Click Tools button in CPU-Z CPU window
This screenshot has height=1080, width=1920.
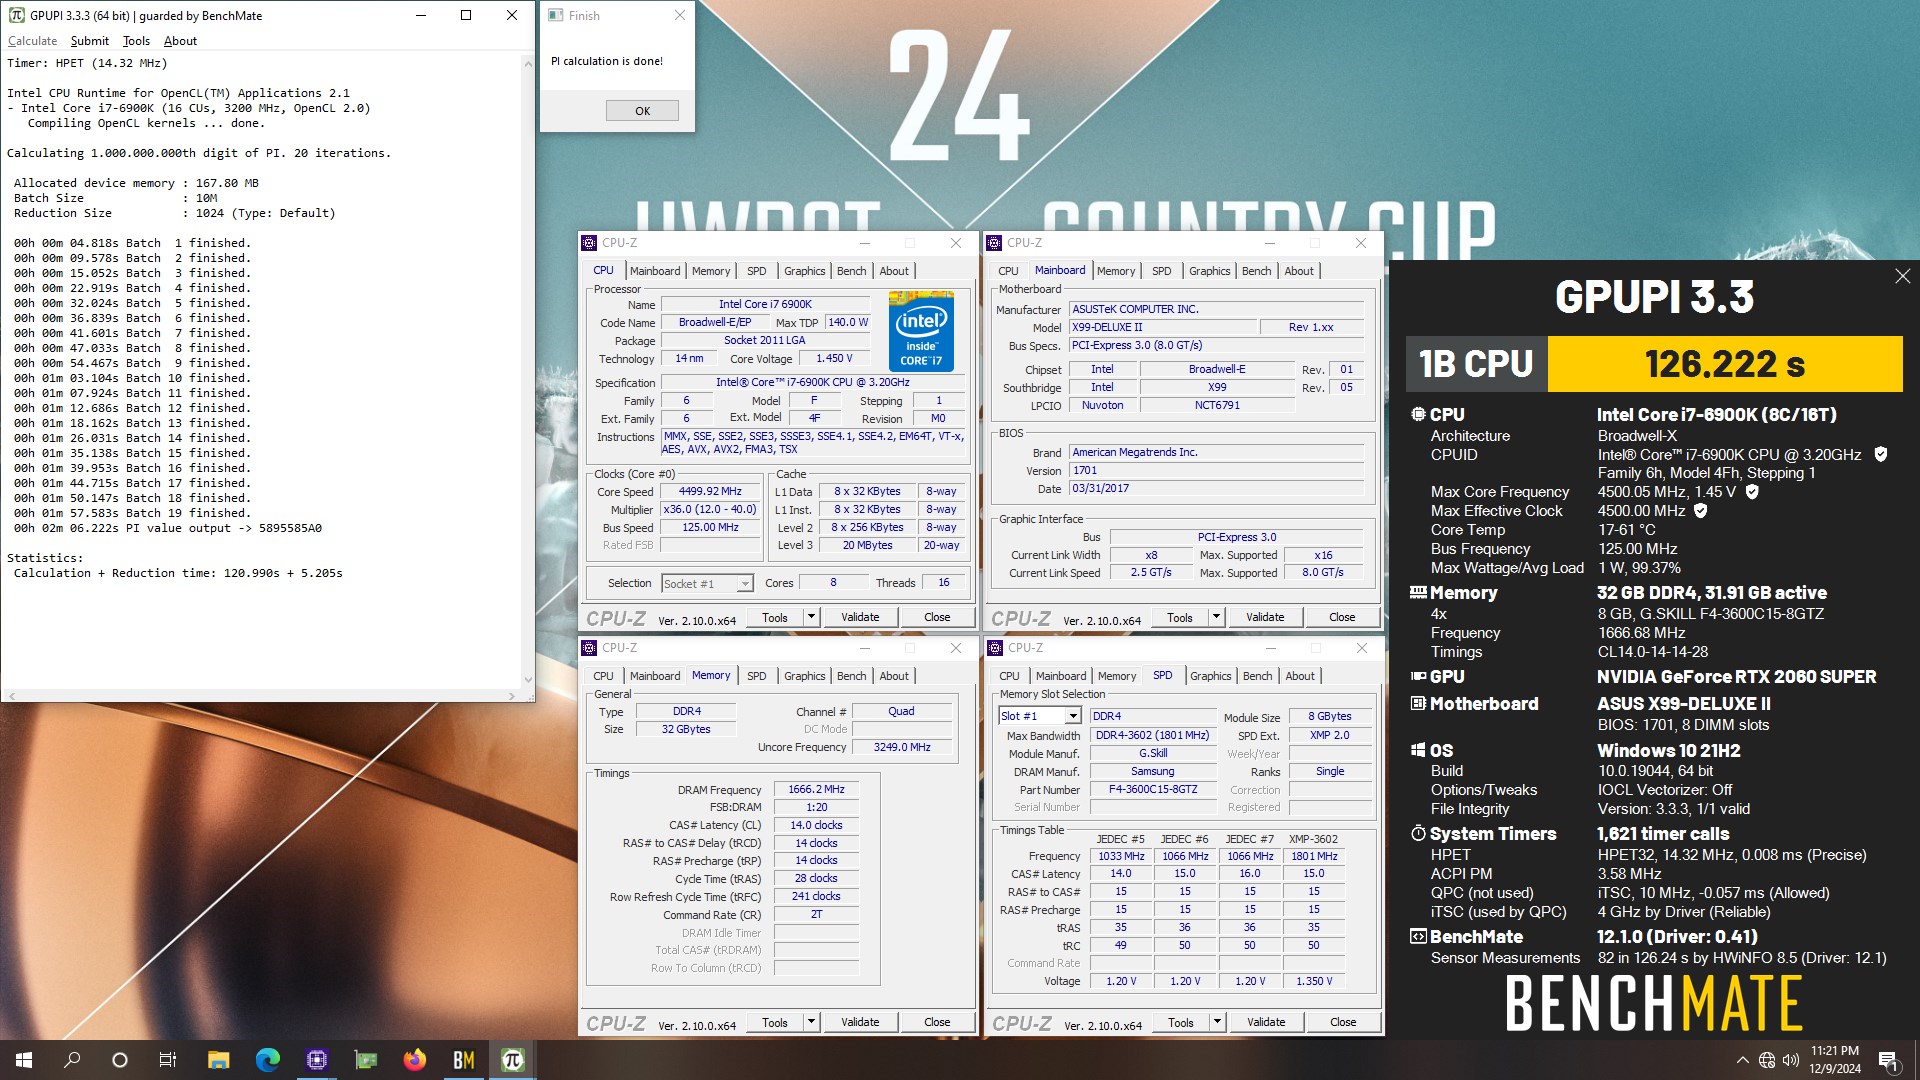coord(775,617)
